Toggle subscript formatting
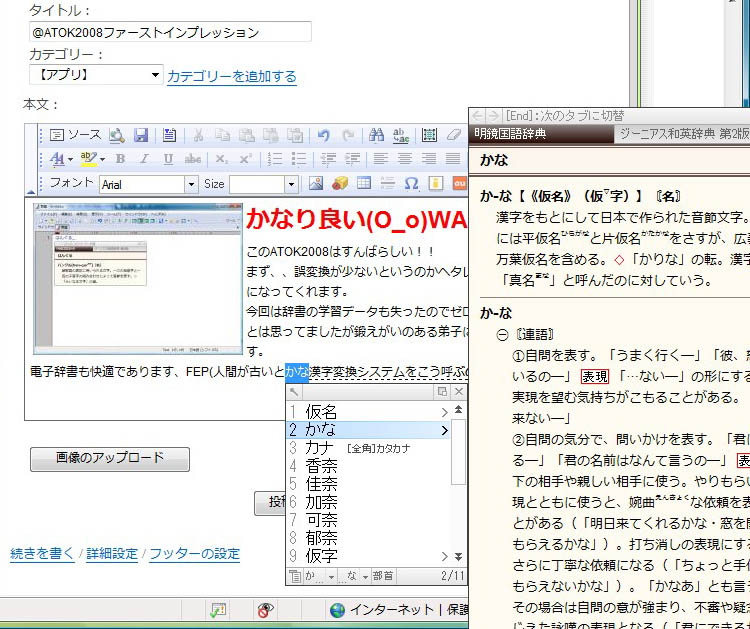The width and height of the screenshot is (750, 629). (x=221, y=159)
